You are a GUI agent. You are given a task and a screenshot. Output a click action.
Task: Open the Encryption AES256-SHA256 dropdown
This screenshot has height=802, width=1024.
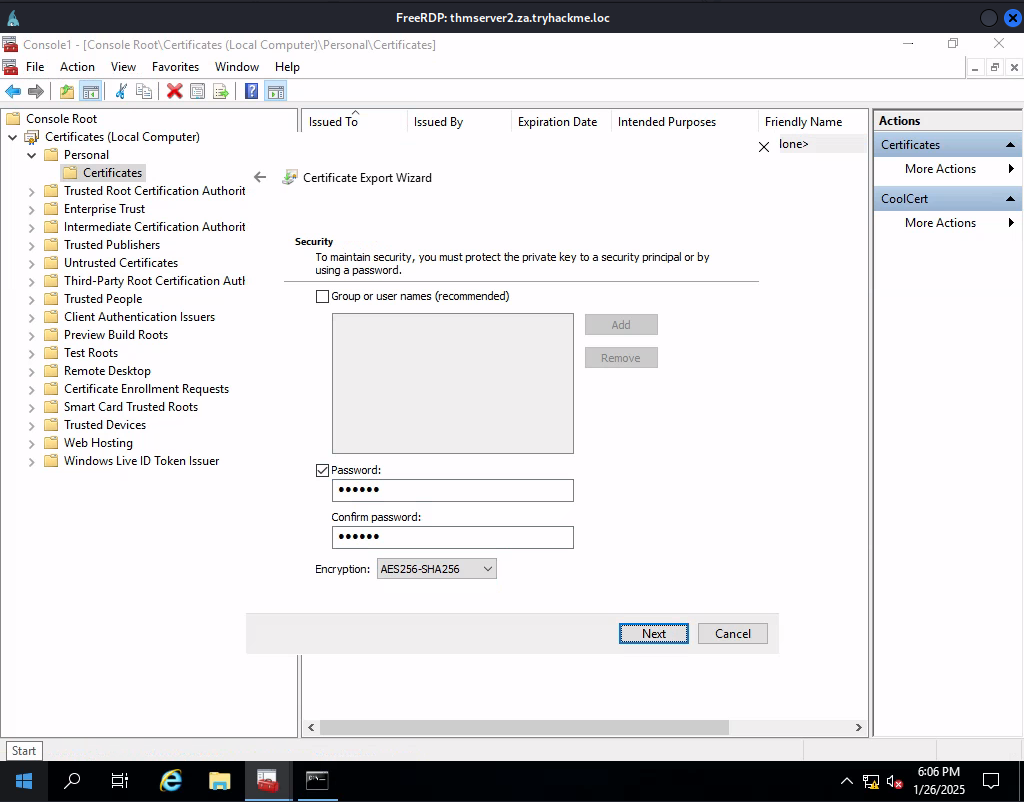pyautogui.click(x=436, y=569)
